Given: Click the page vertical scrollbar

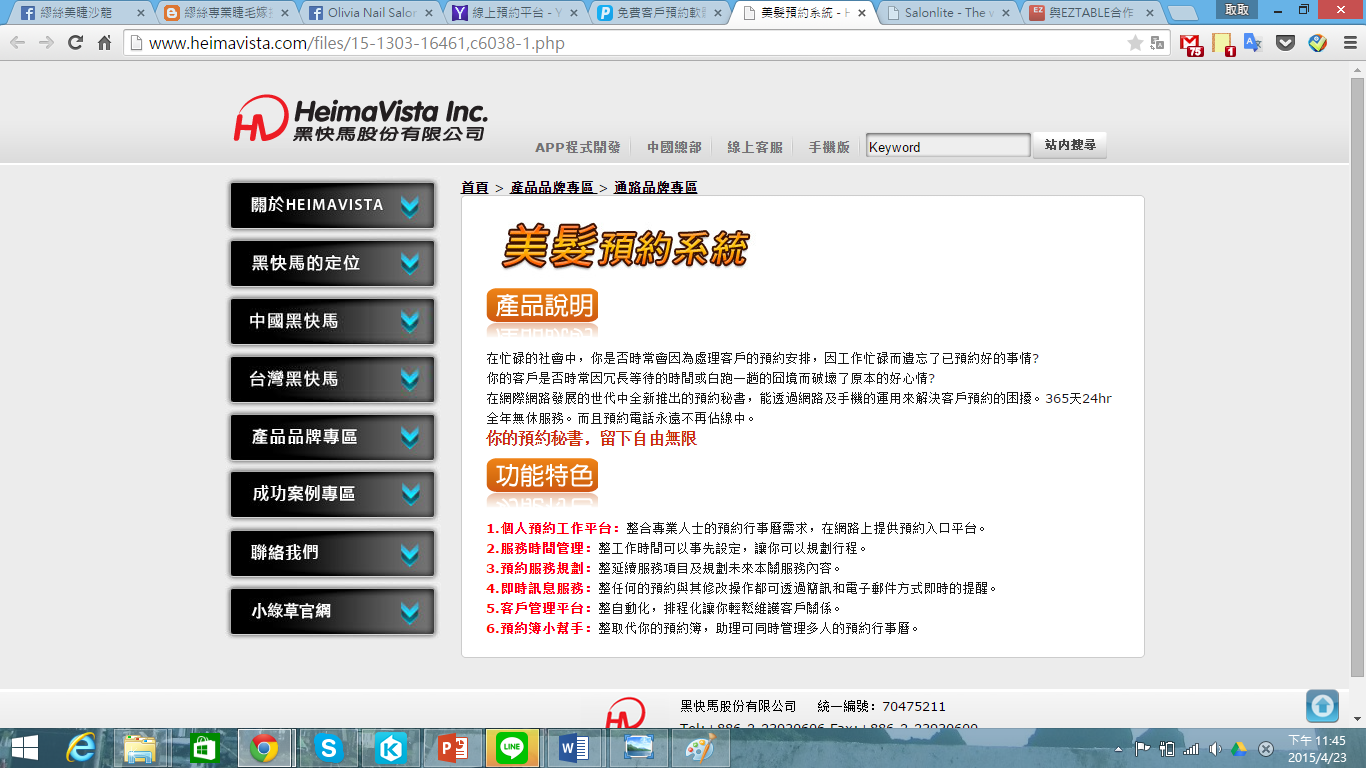Looking at the screenshot, I should pos(1357,377).
